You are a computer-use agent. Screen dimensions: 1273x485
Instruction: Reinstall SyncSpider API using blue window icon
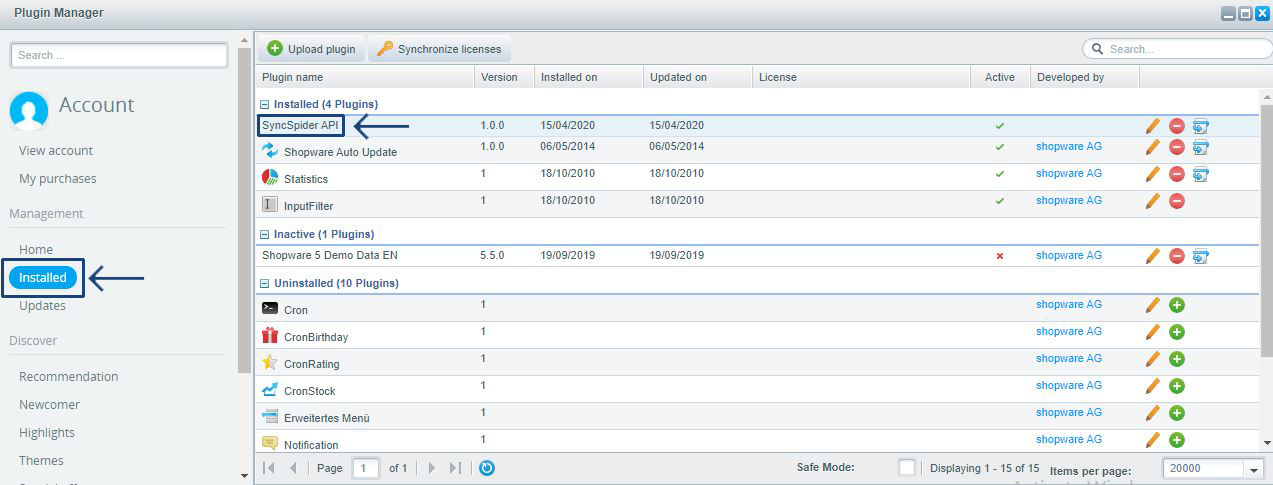pos(1201,126)
